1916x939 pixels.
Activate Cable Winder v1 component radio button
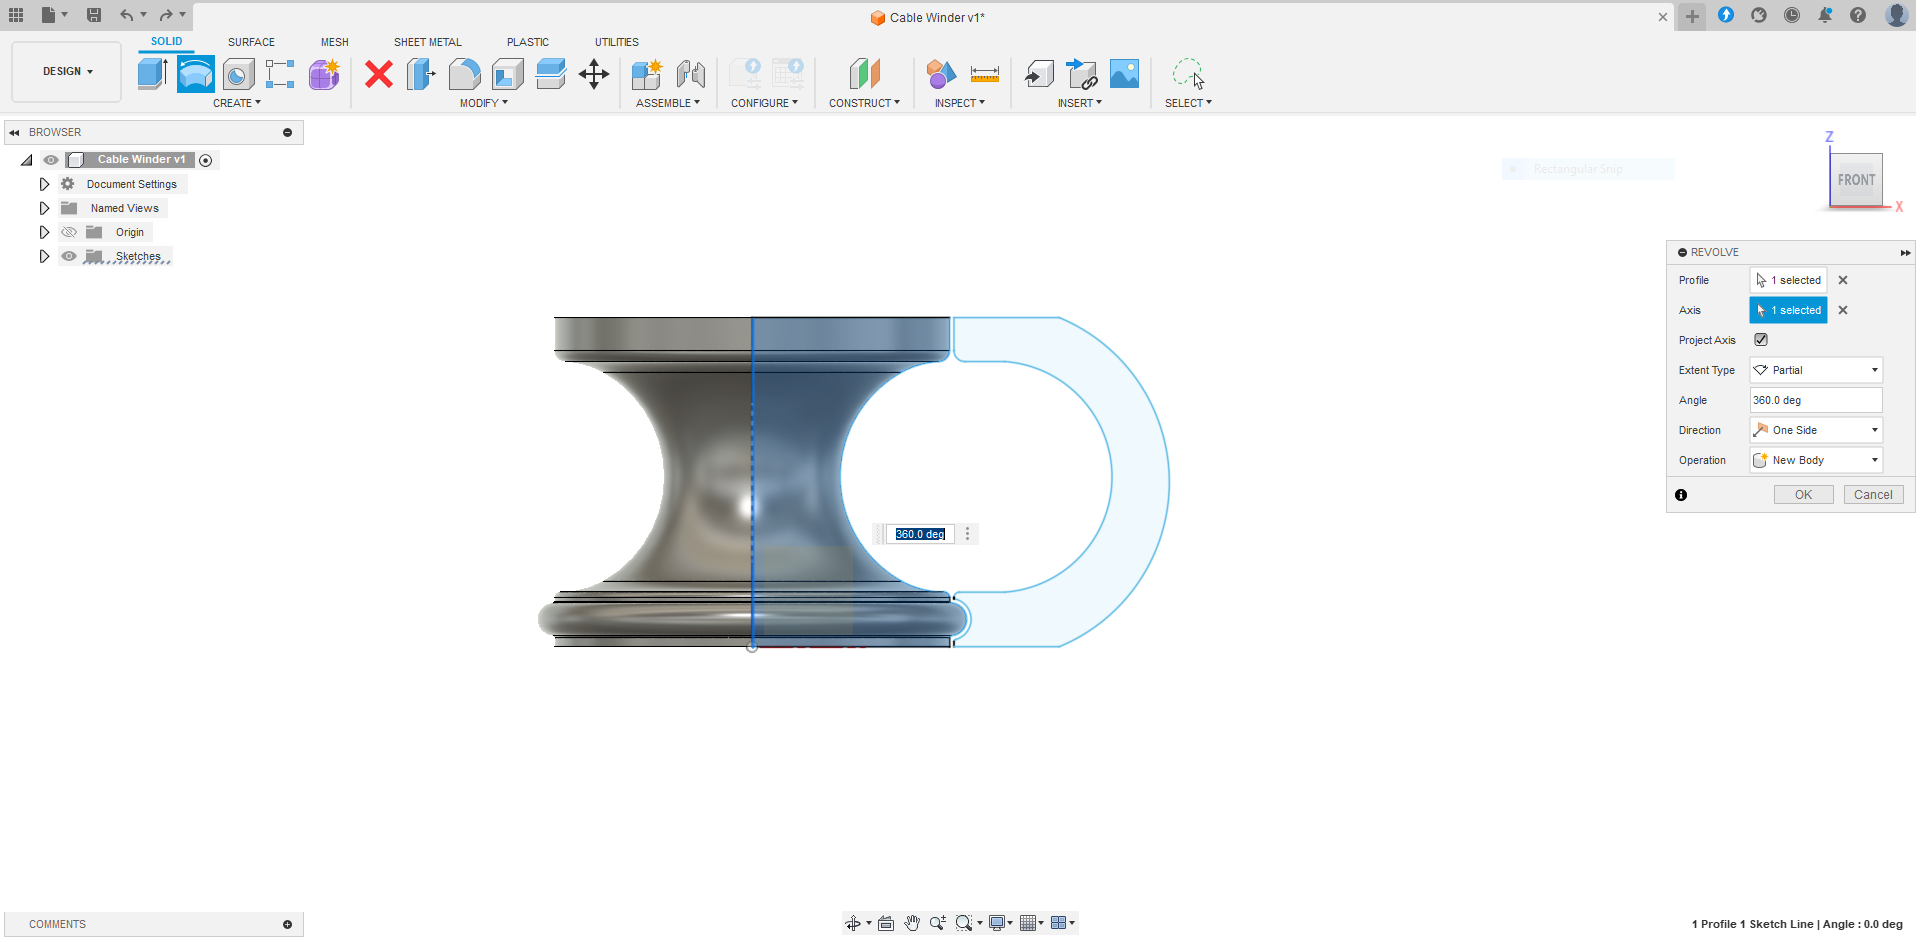[206, 160]
